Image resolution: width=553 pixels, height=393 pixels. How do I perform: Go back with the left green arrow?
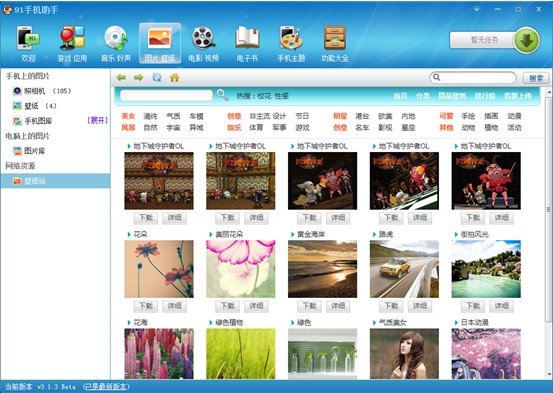121,78
